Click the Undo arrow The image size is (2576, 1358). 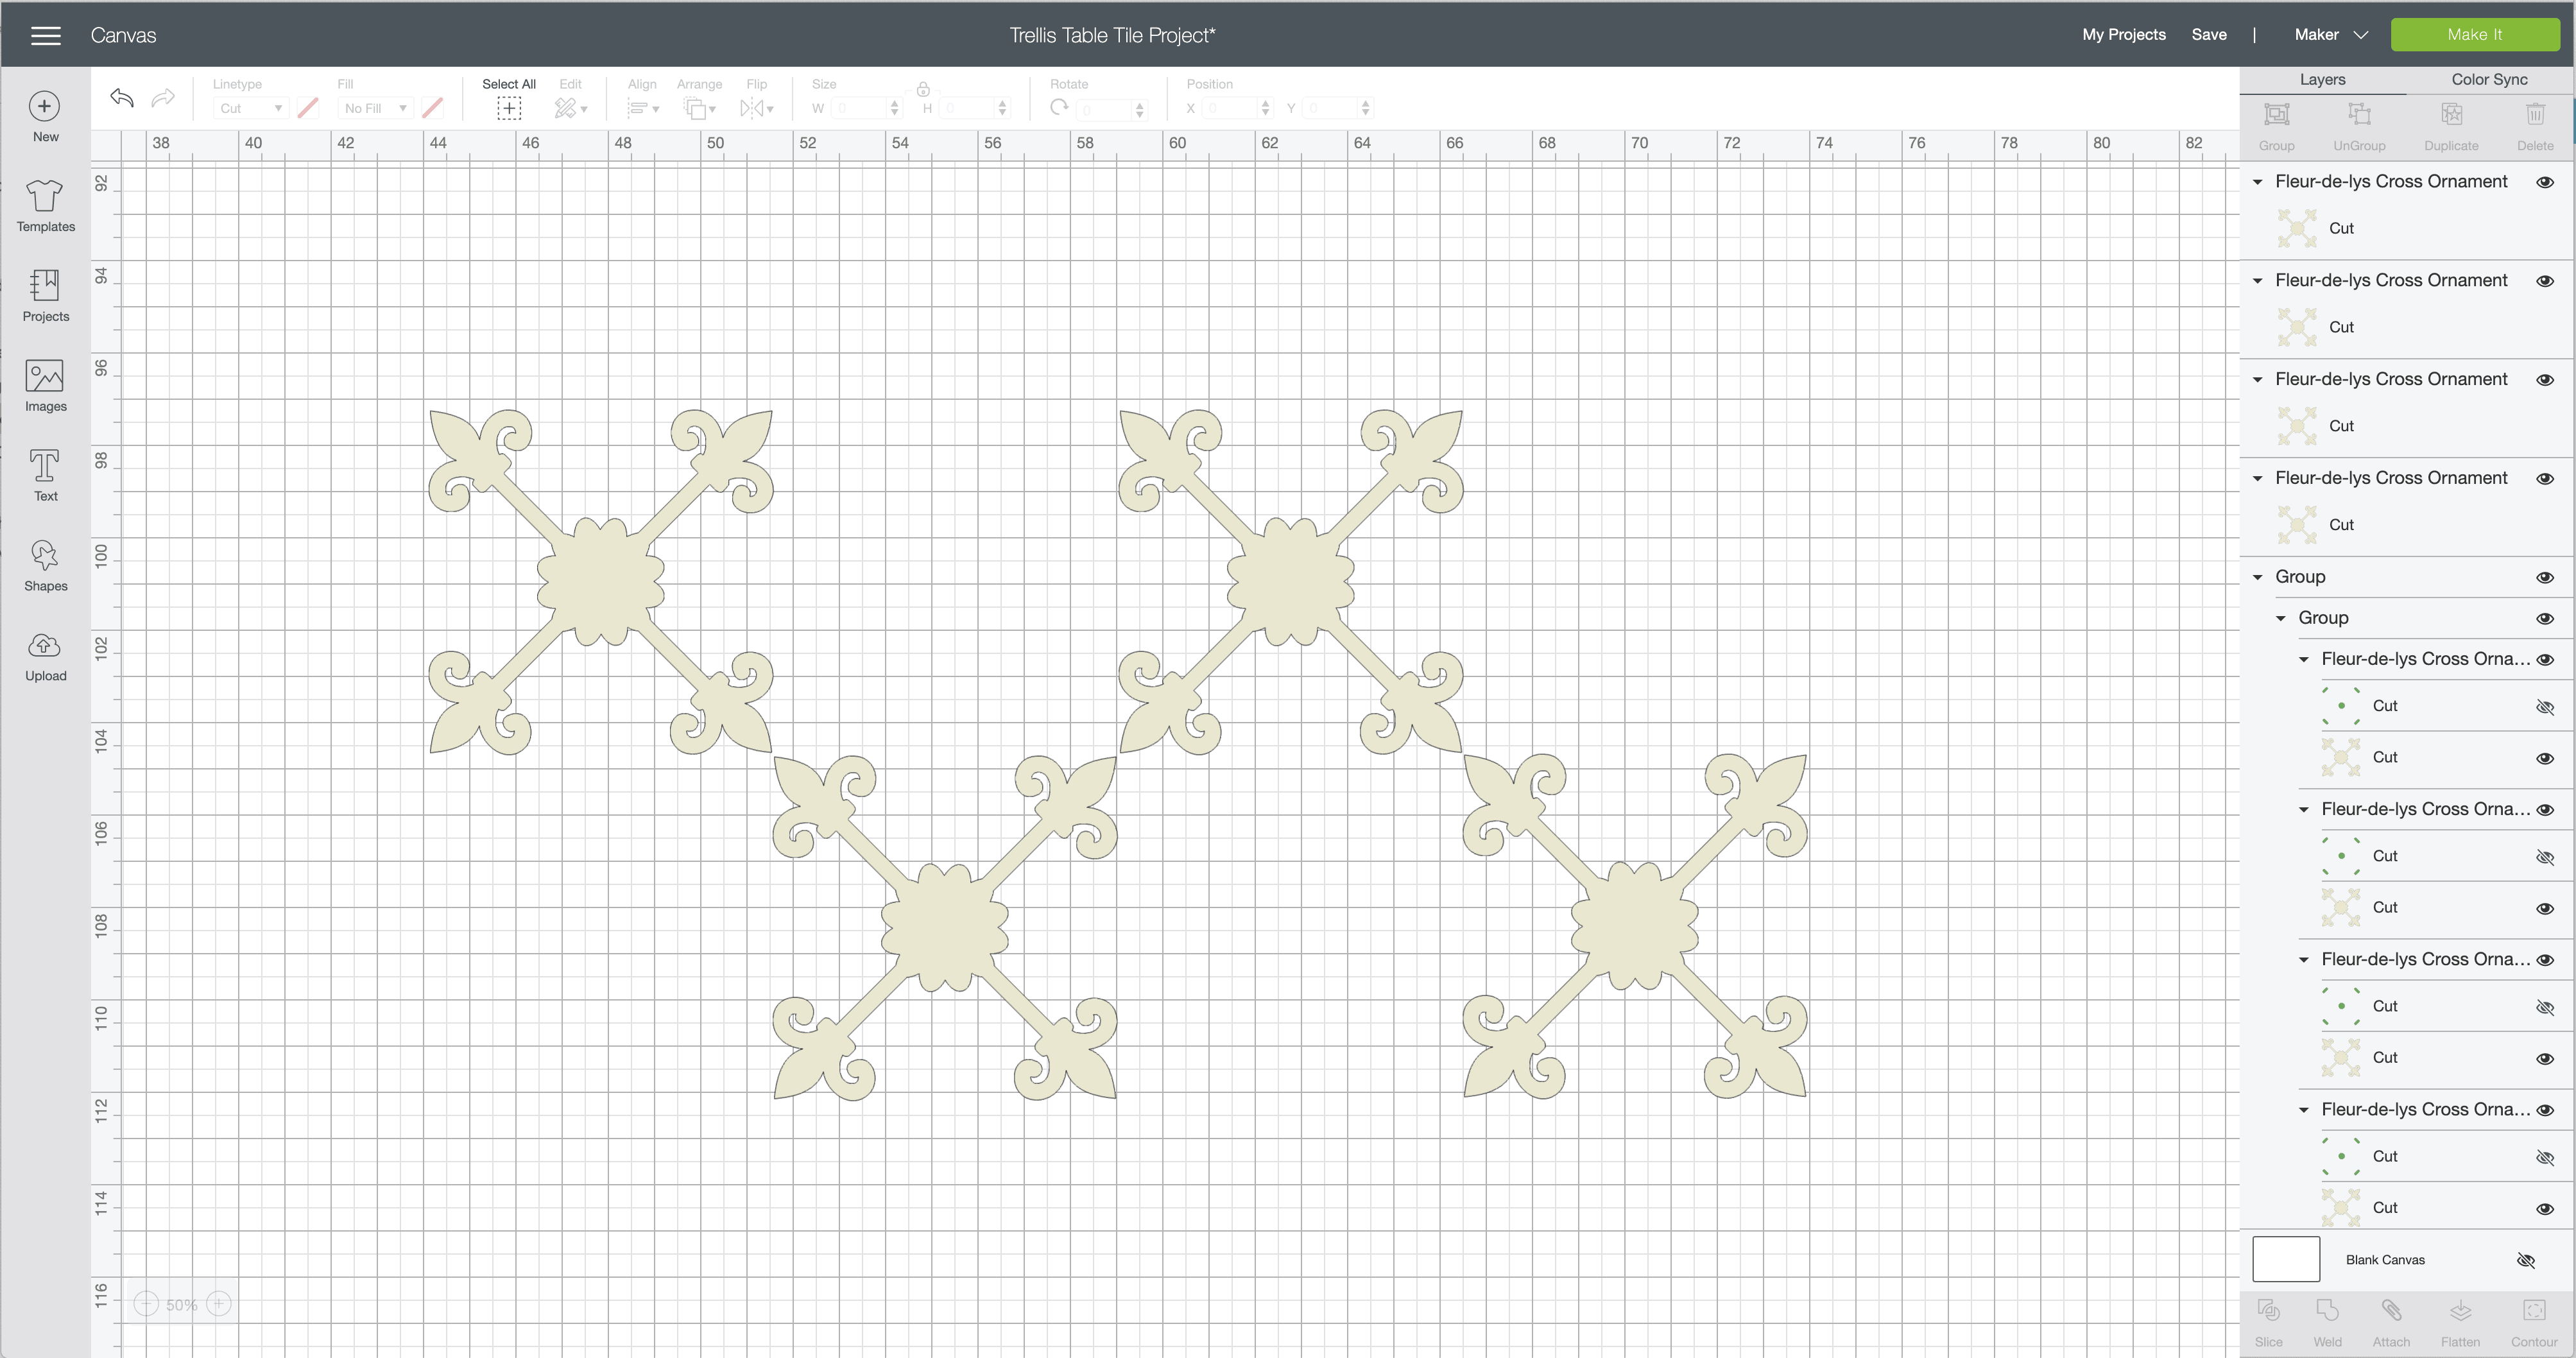point(122,98)
